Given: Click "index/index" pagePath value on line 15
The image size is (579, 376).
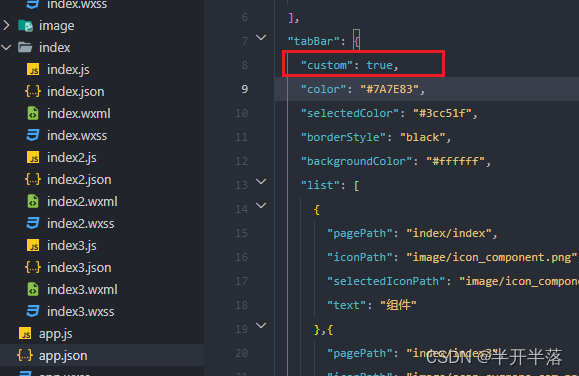Looking at the screenshot, I should 449,233.
